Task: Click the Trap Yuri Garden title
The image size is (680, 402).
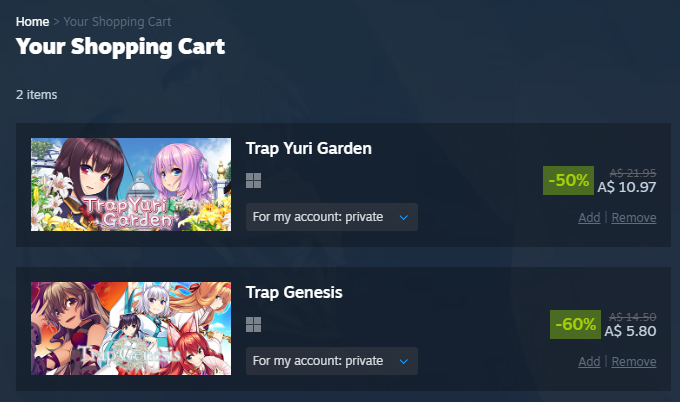Action: 308,148
